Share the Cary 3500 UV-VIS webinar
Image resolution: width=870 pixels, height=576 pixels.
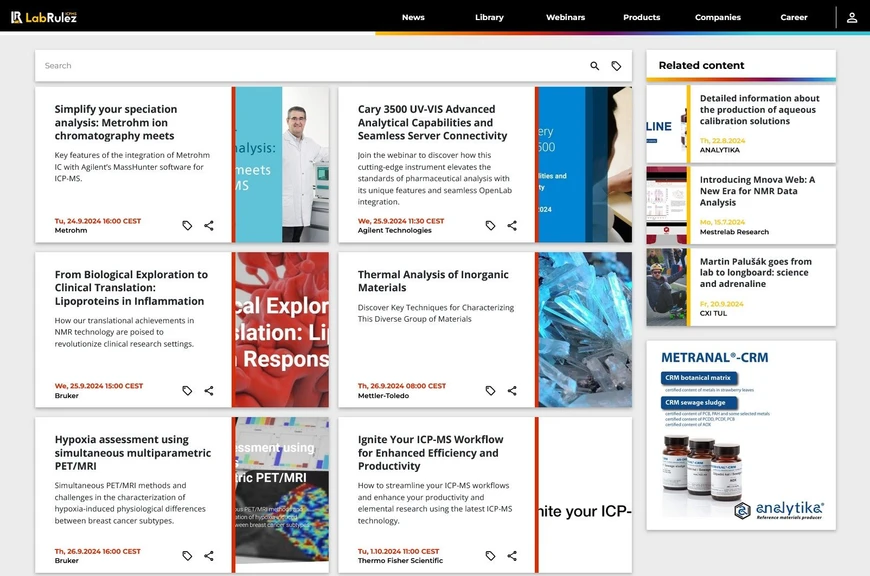point(512,225)
